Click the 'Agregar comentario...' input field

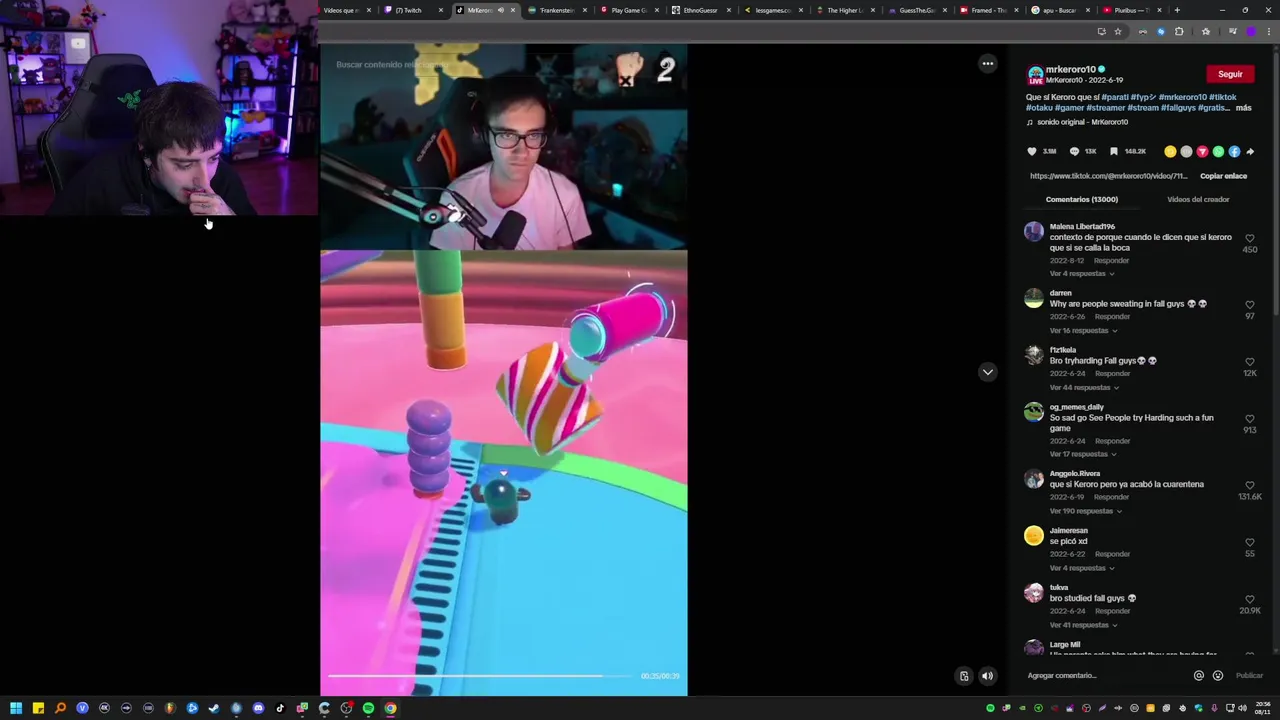1106,676
